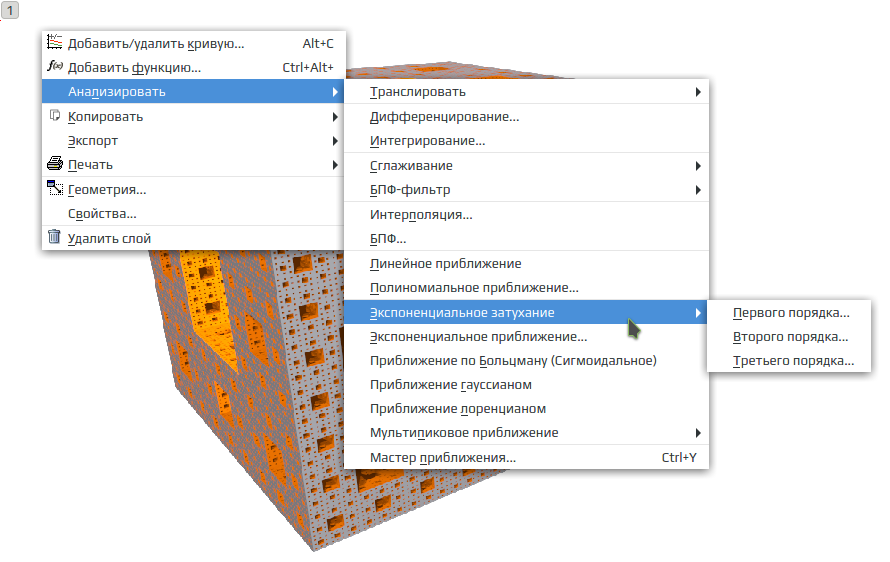
Task: Select Приближение по Больцману (Сигмоидальное)
Action: 527,360
